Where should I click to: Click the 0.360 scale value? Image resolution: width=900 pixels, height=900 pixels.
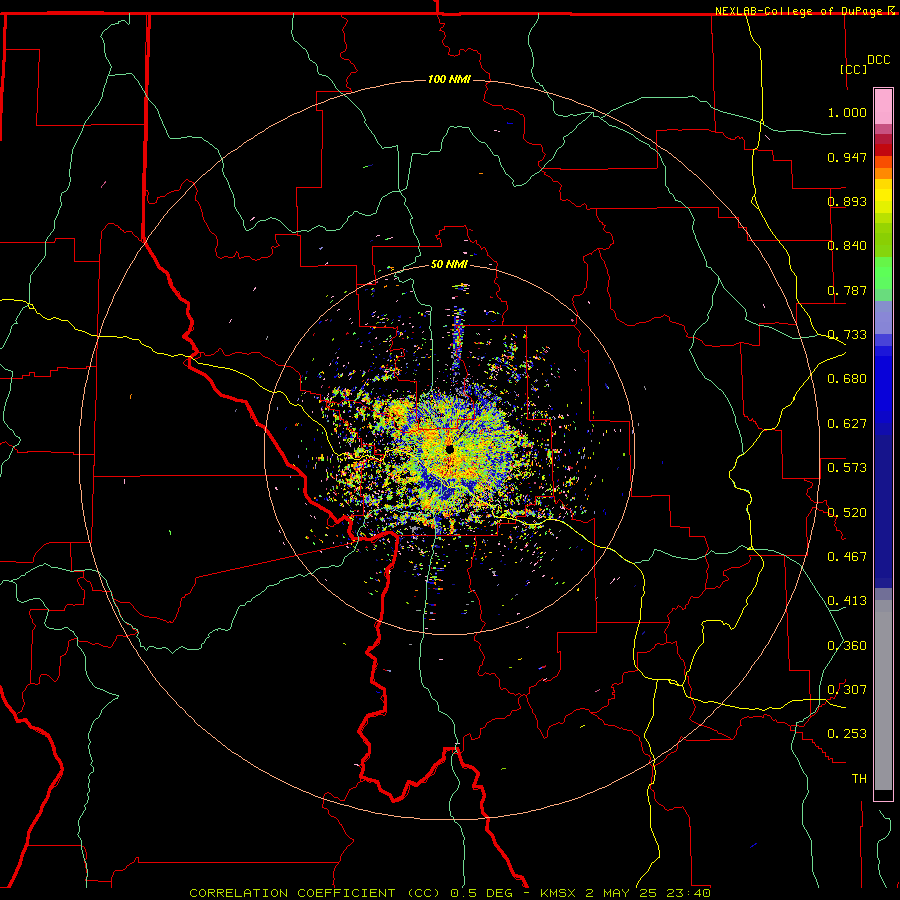pos(847,646)
